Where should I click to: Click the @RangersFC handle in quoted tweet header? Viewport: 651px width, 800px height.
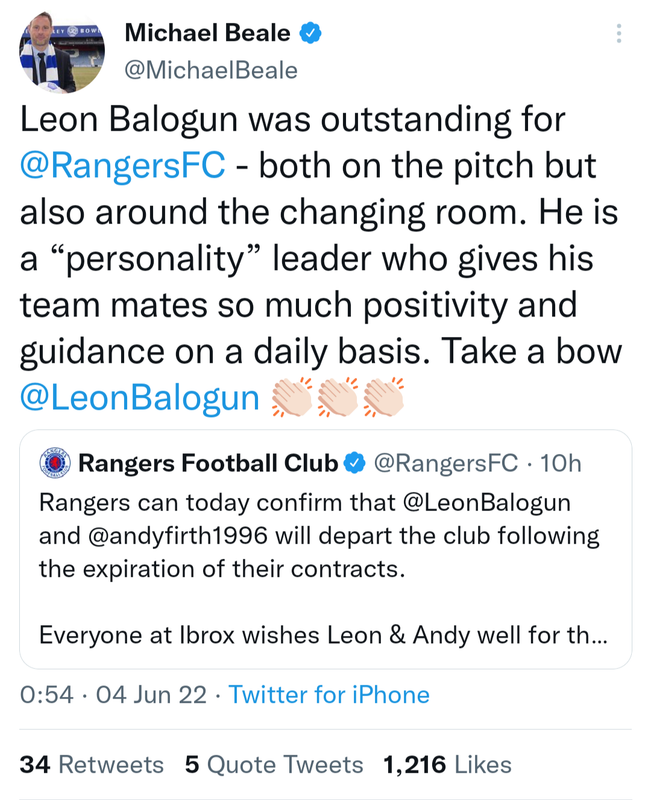tap(446, 463)
